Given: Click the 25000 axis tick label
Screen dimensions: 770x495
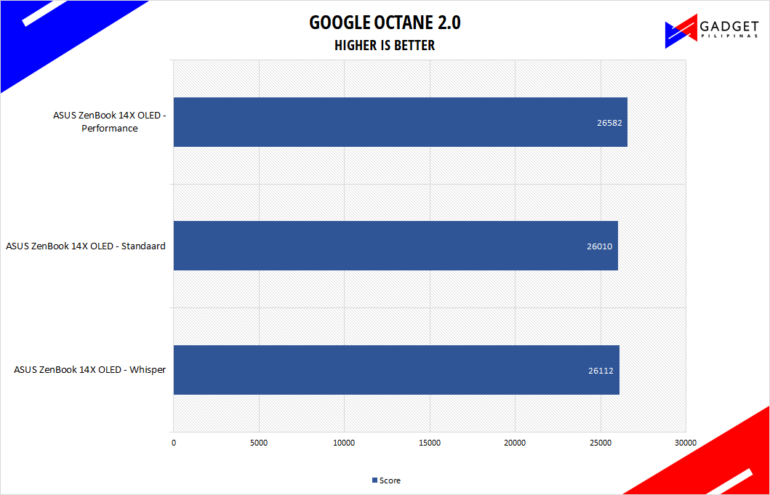Looking at the screenshot, I should coord(600,441).
